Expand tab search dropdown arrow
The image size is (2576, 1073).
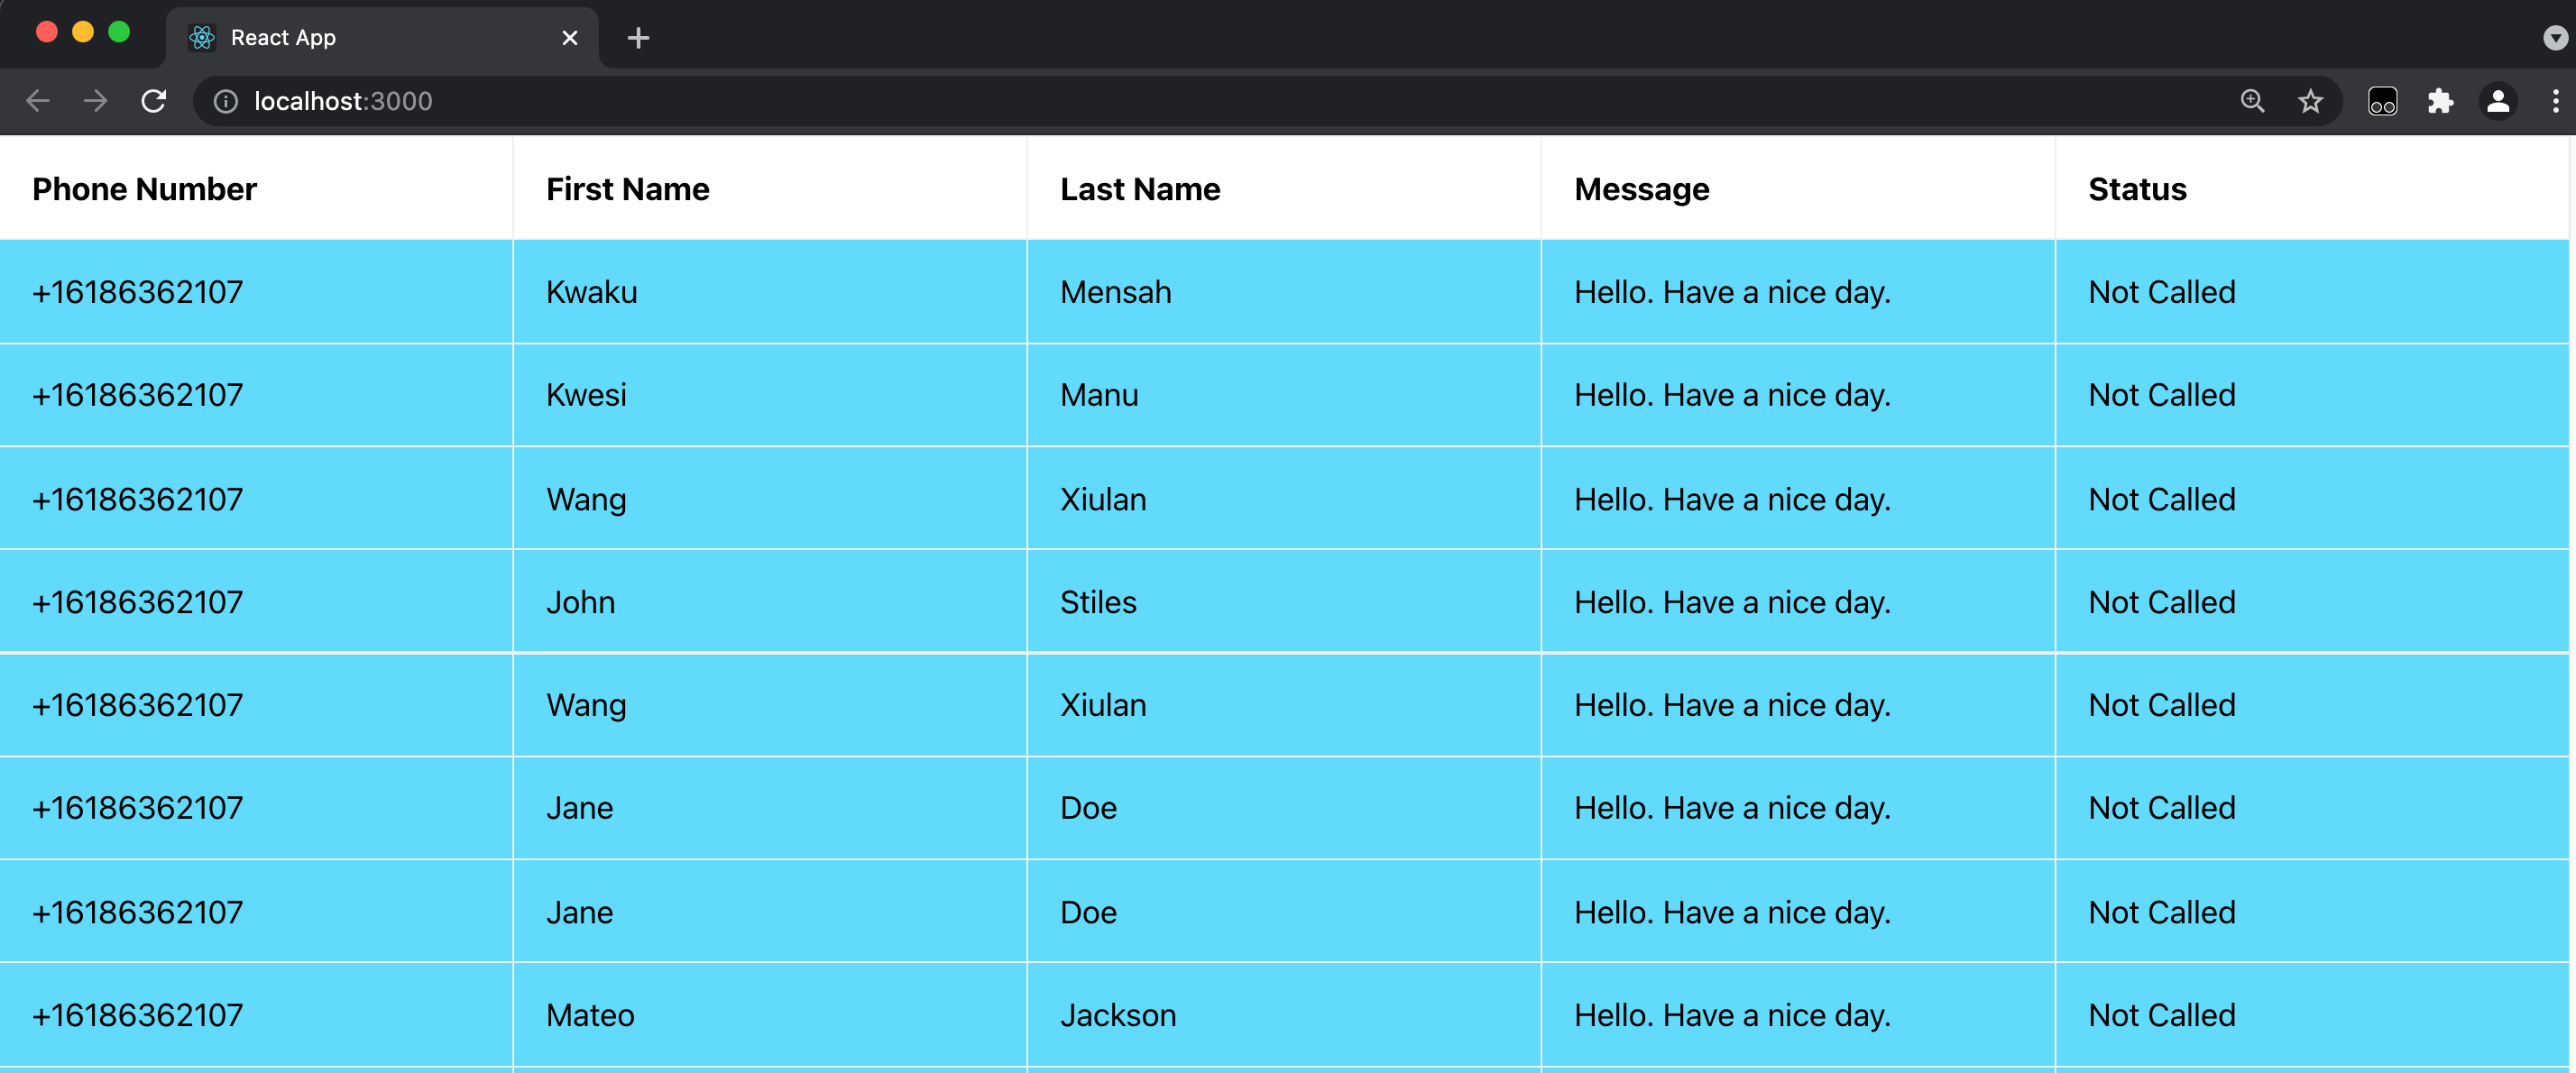(x=2555, y=38)
